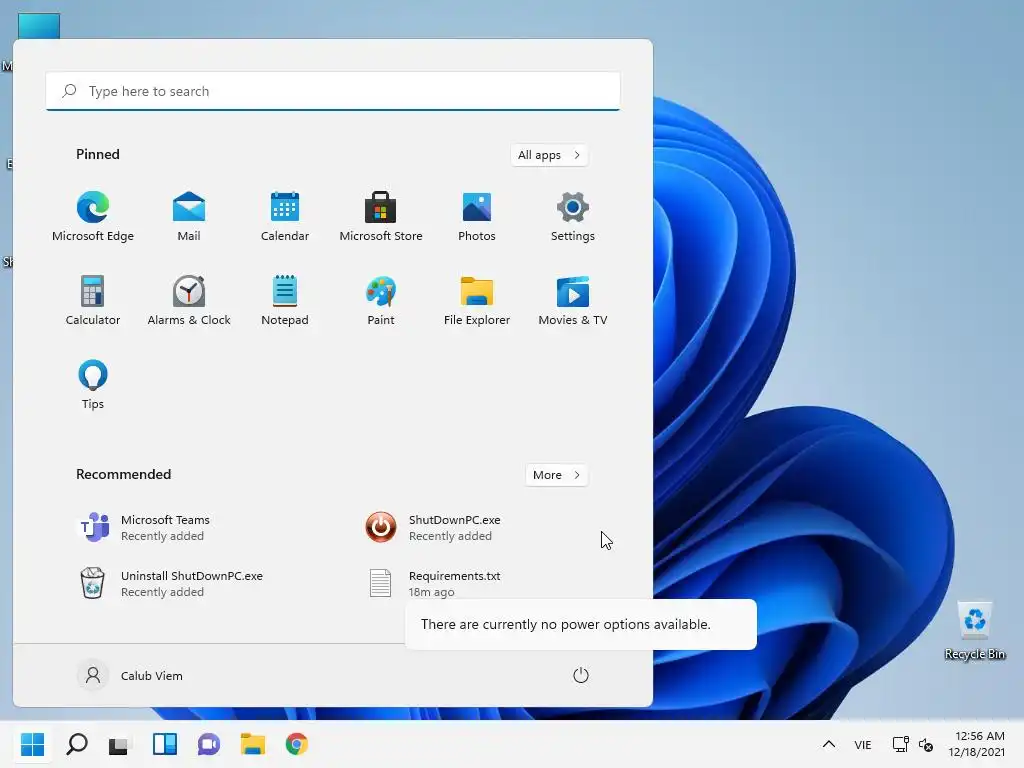
Task: Launch the Mail app
Action: [189, 217]
